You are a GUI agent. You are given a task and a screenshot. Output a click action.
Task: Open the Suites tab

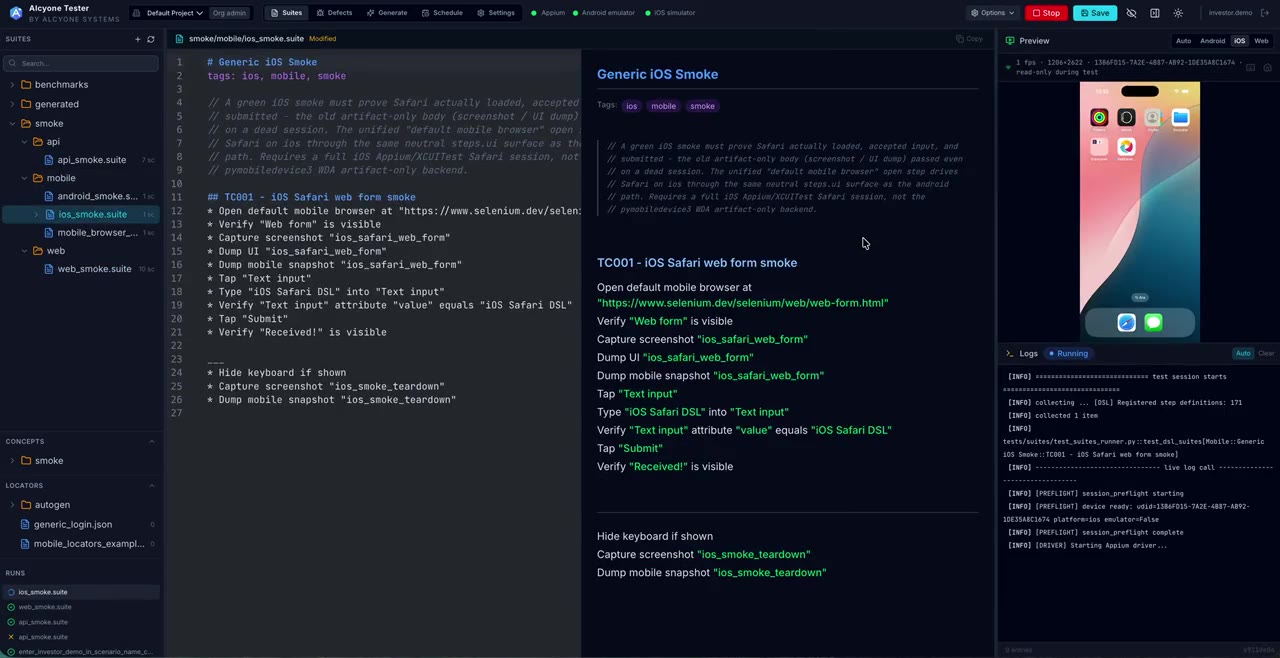[x=286, y=13]
